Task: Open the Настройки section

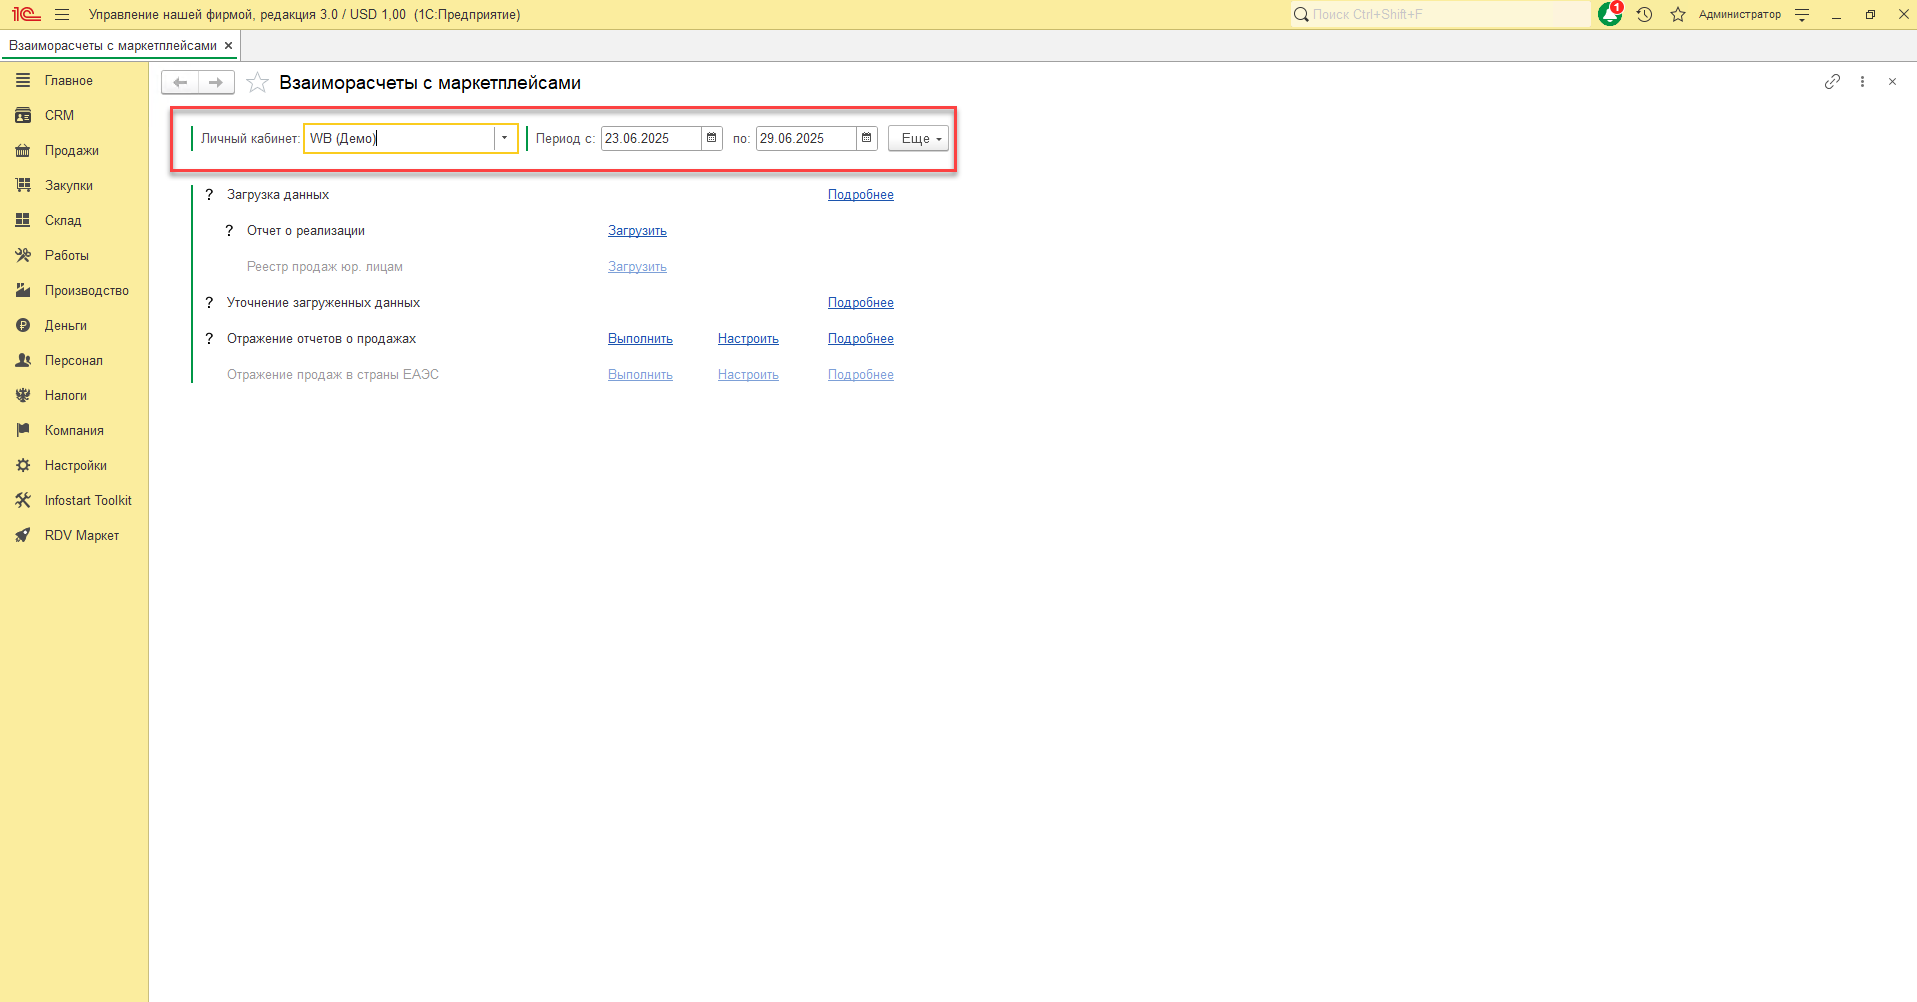Action: click(x=74, y=466)
